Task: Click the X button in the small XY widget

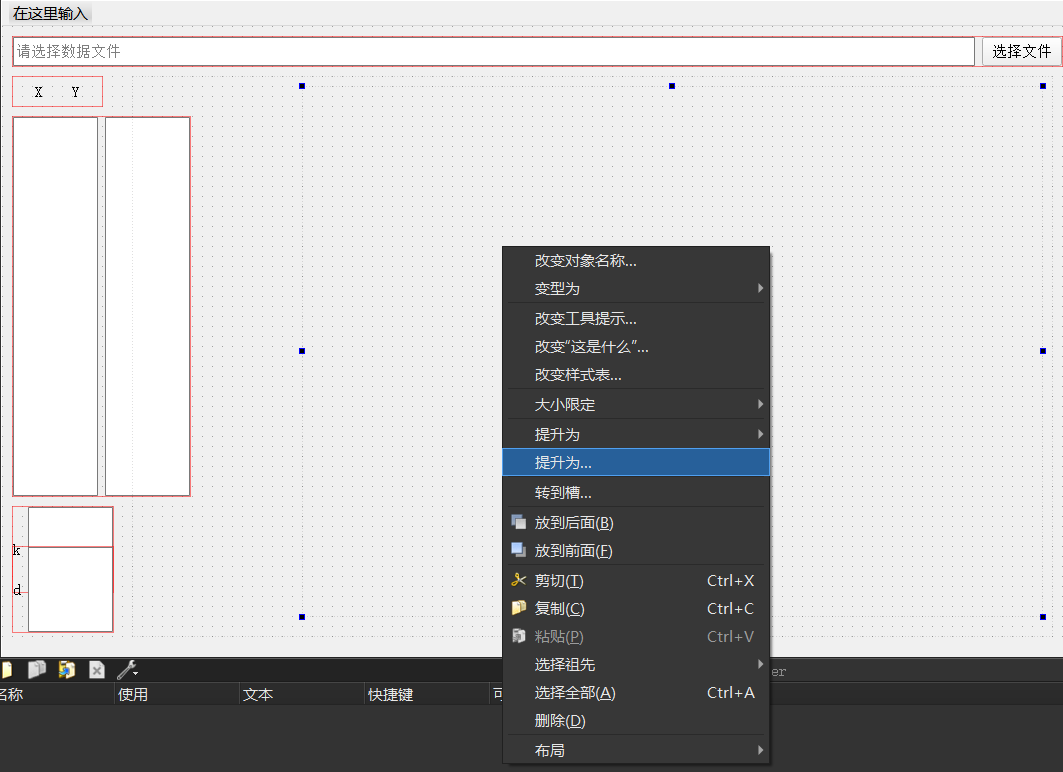Action: click(38, 90)
